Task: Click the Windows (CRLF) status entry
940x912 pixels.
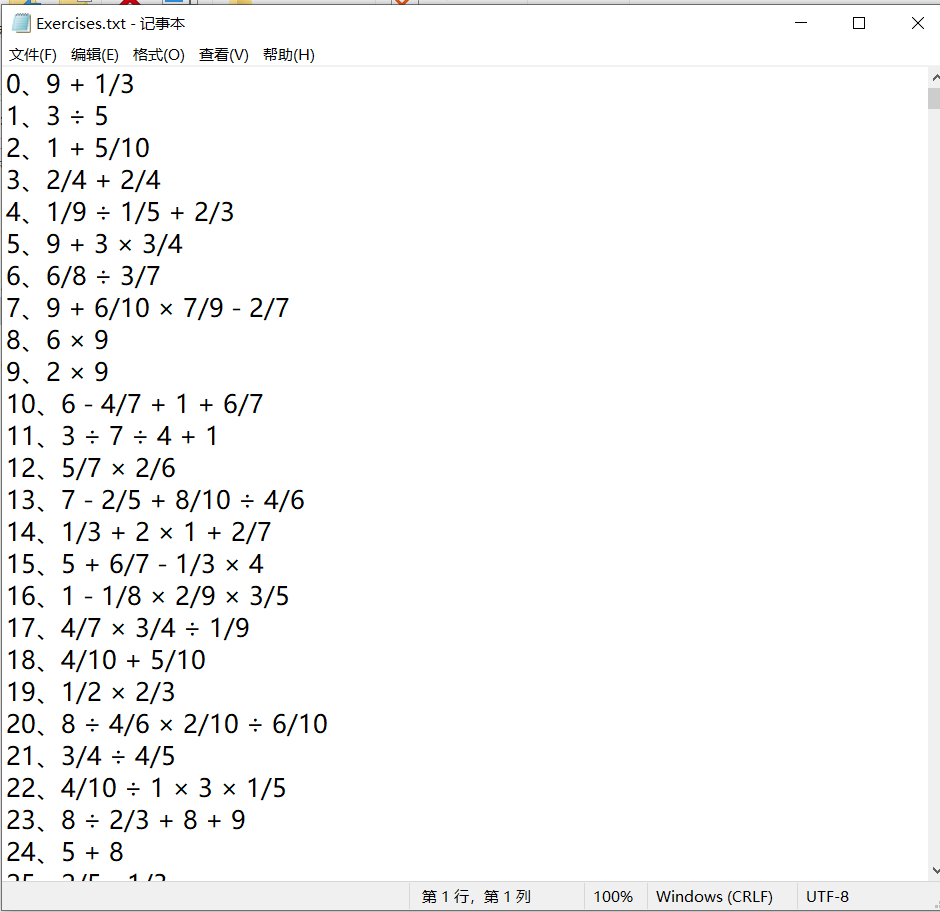Action: [715, 896]
